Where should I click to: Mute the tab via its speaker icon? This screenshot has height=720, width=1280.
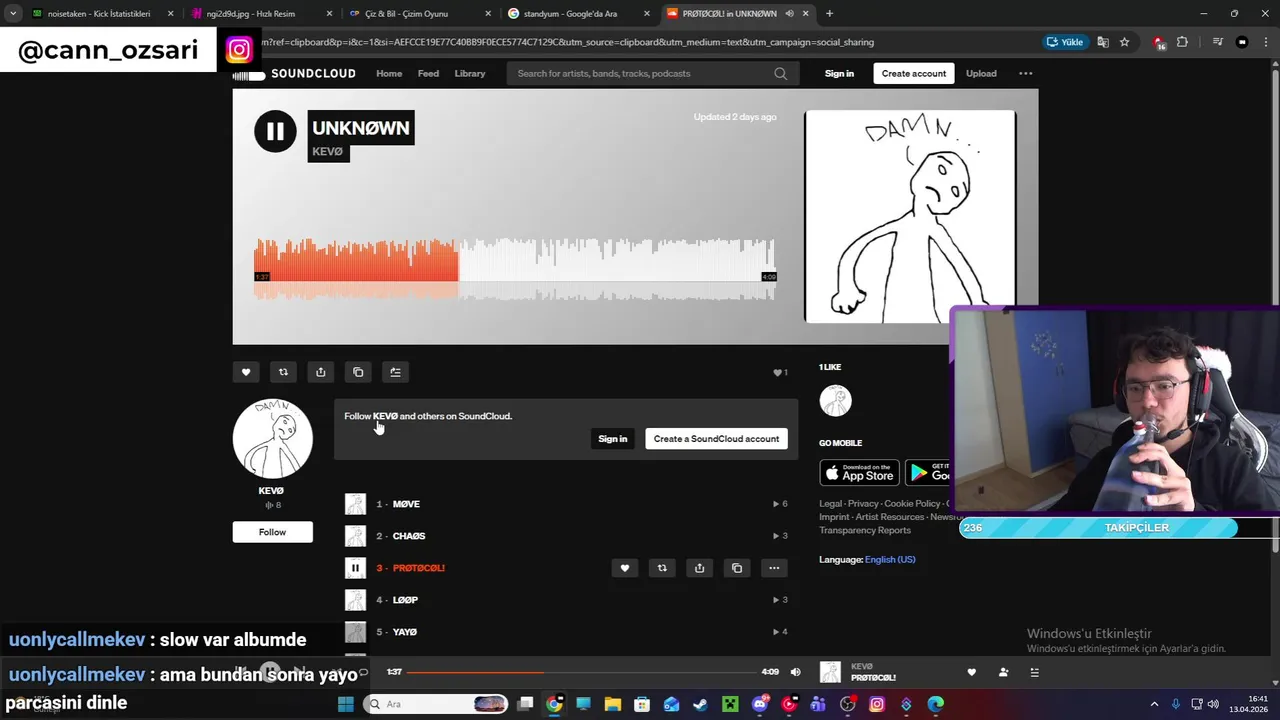click(790, 14)
